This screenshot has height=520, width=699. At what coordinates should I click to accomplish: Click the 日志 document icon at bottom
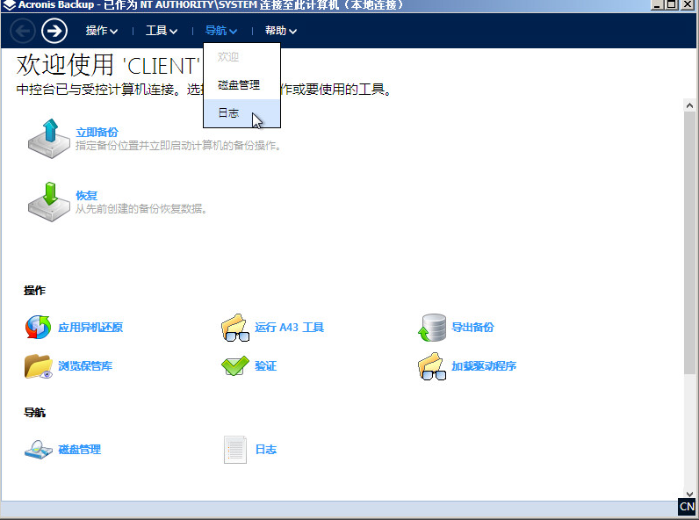[235, 450]
